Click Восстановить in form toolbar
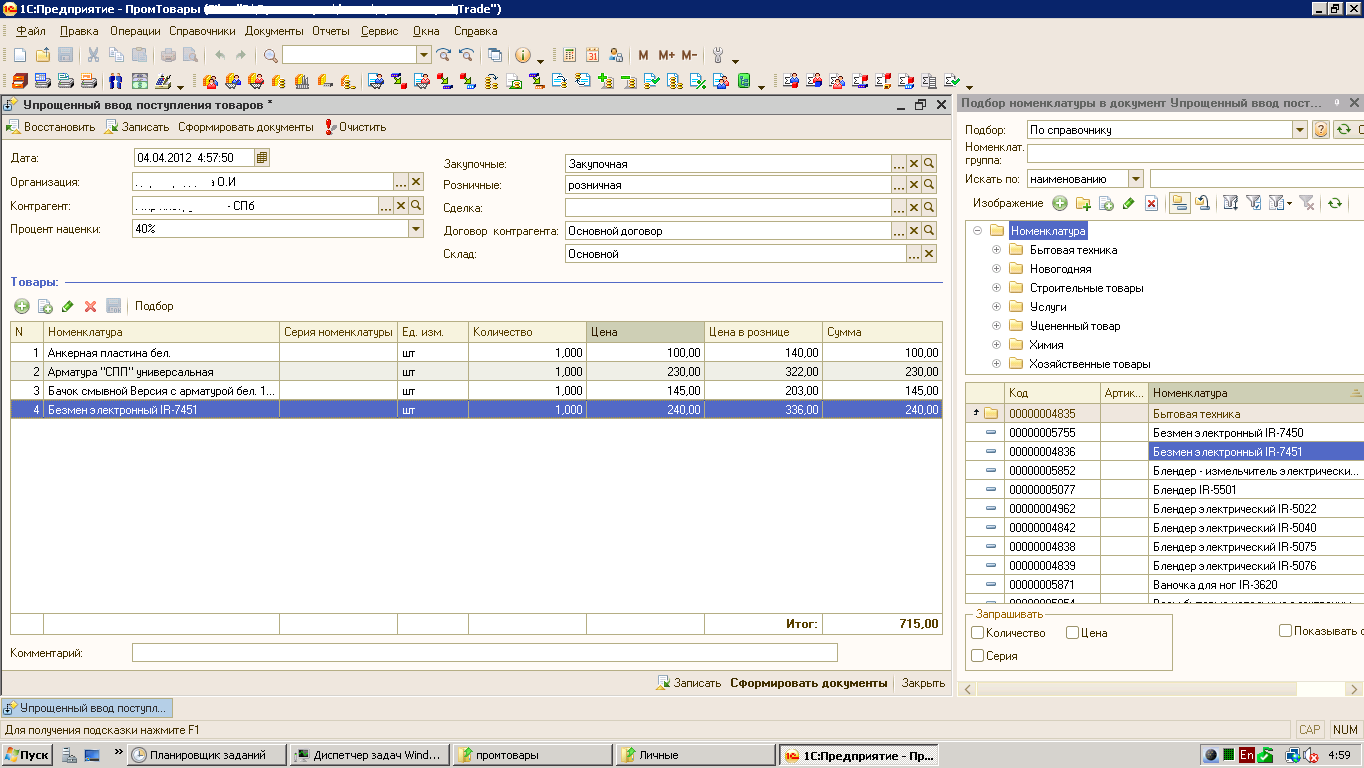The height and width of the screenshot is (768, 1364). [51, 127]
